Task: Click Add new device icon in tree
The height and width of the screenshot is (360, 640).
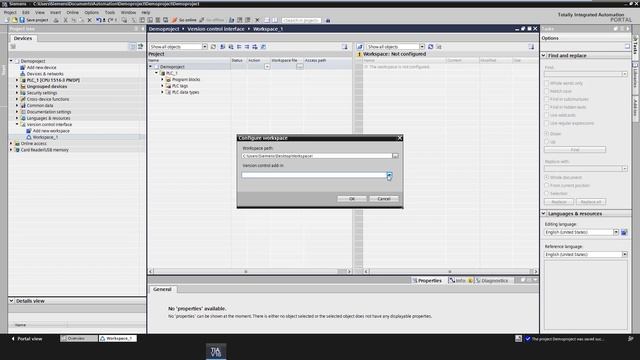Action: tap(23, 67)
